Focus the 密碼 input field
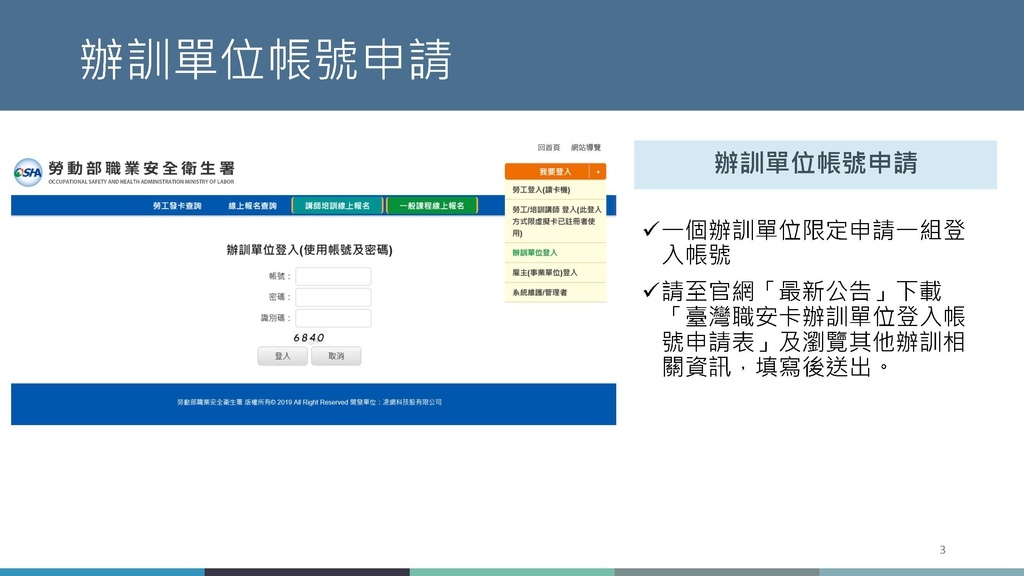 tap(333, 297)
